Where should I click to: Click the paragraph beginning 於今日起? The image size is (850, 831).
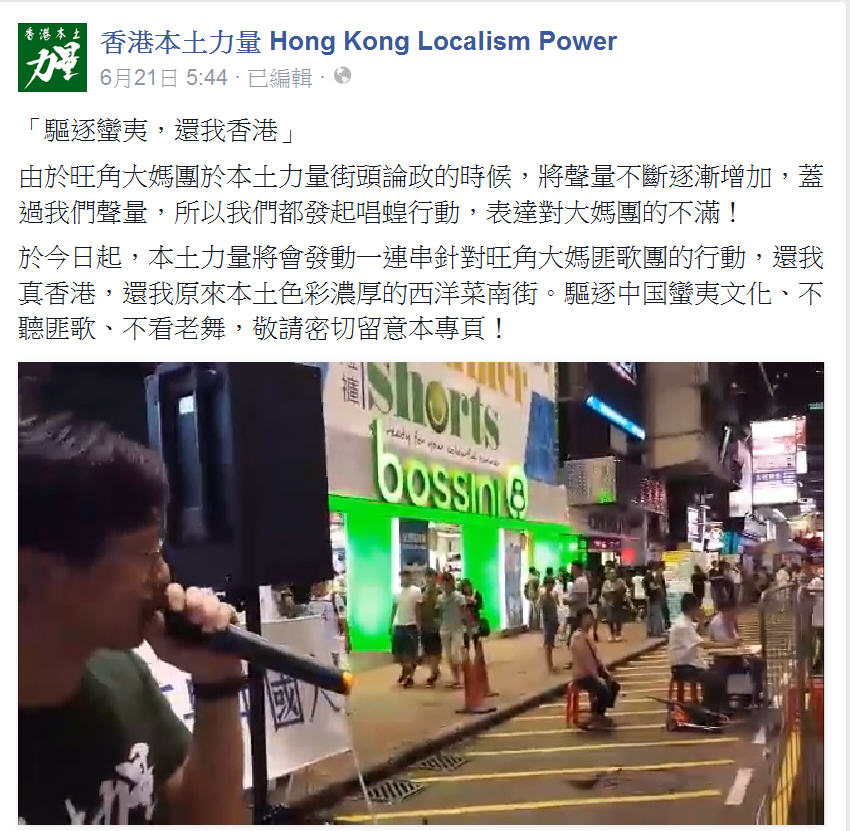(421, 293)
